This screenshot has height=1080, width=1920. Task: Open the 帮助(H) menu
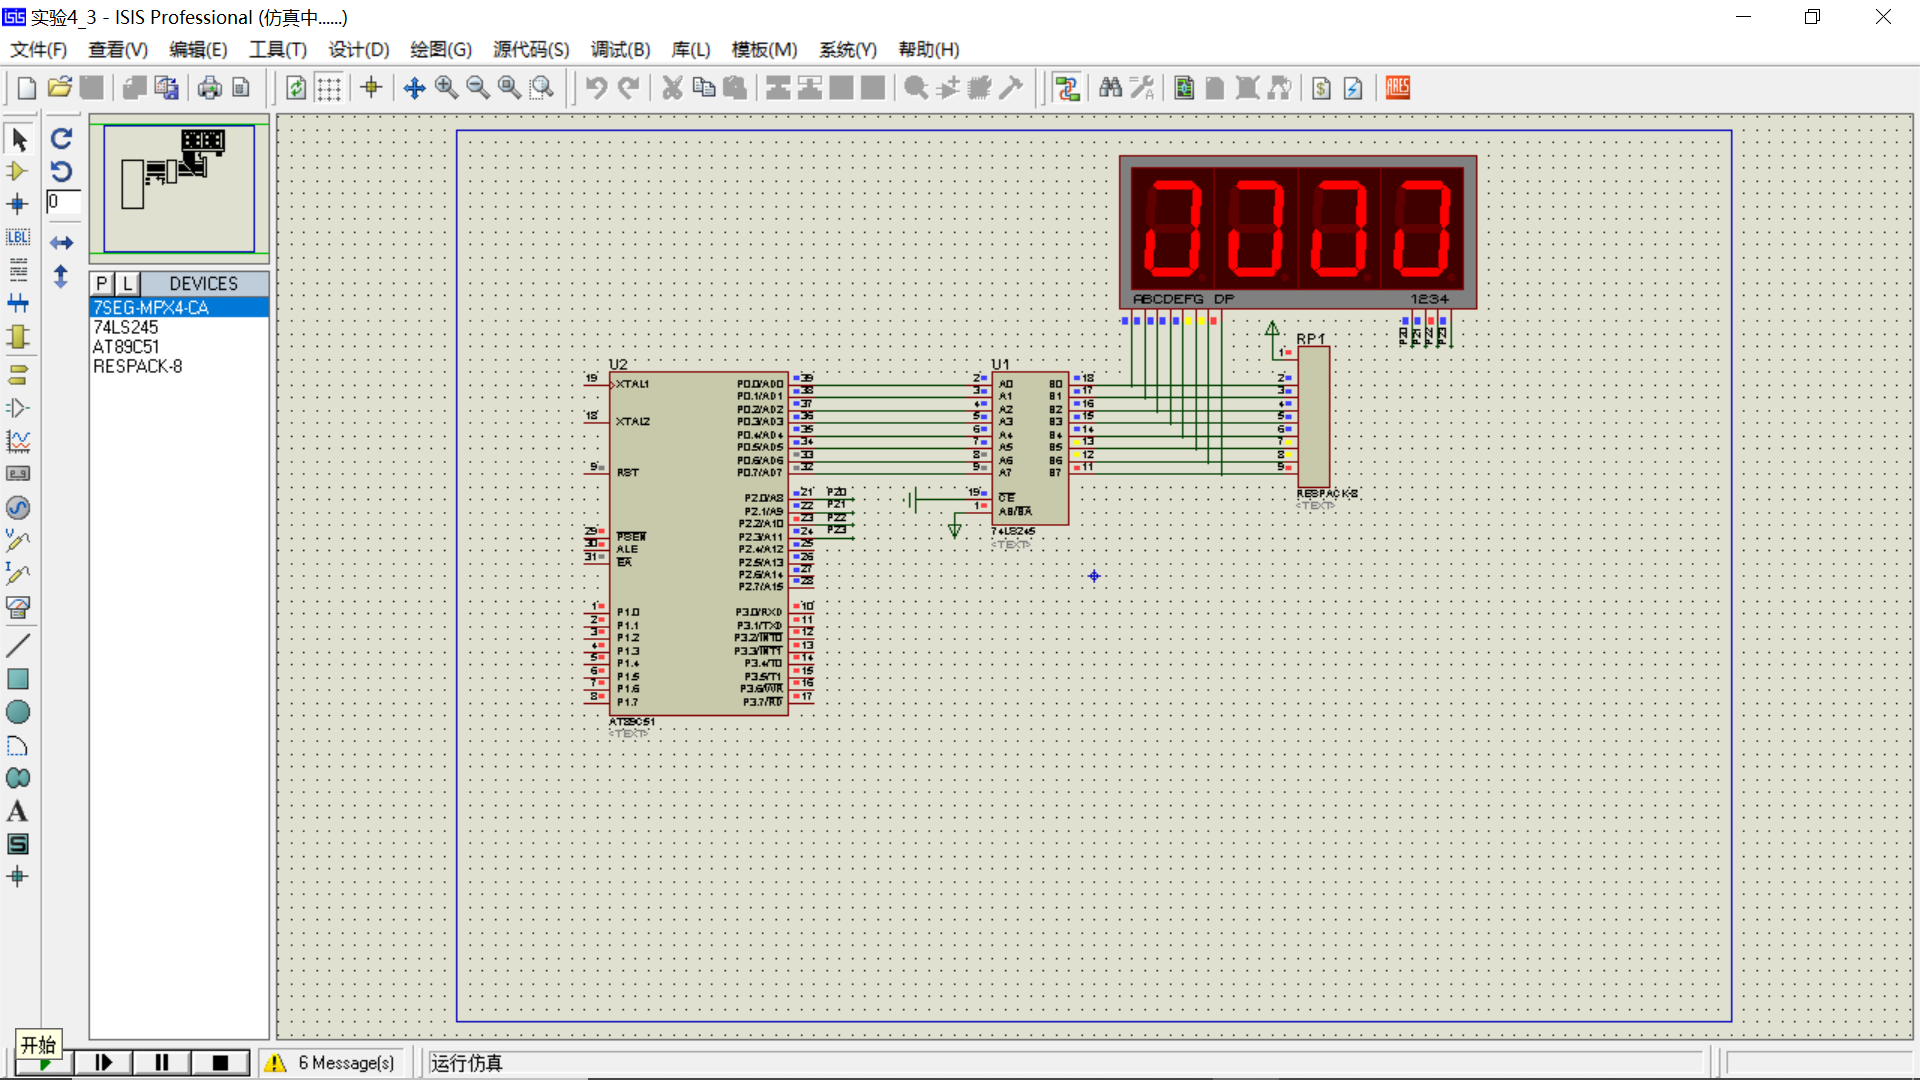click(929, 49)
